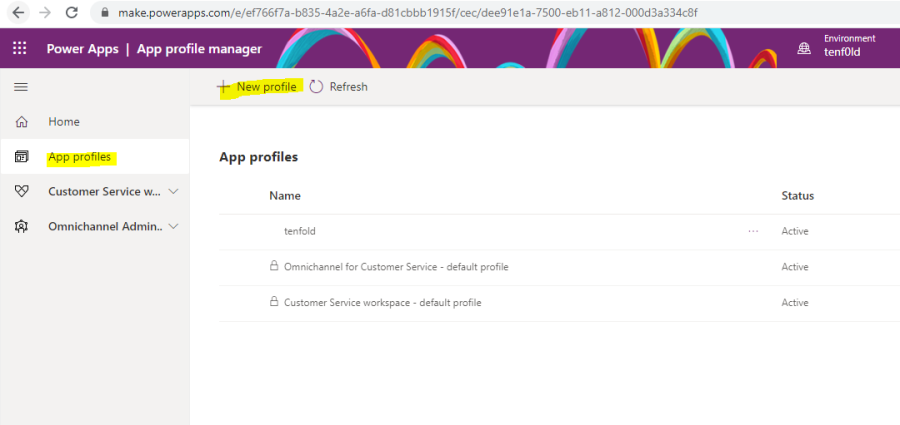Select App profiles in sidebar
This screenshot has width=900, height=425.
coord(79,157)
